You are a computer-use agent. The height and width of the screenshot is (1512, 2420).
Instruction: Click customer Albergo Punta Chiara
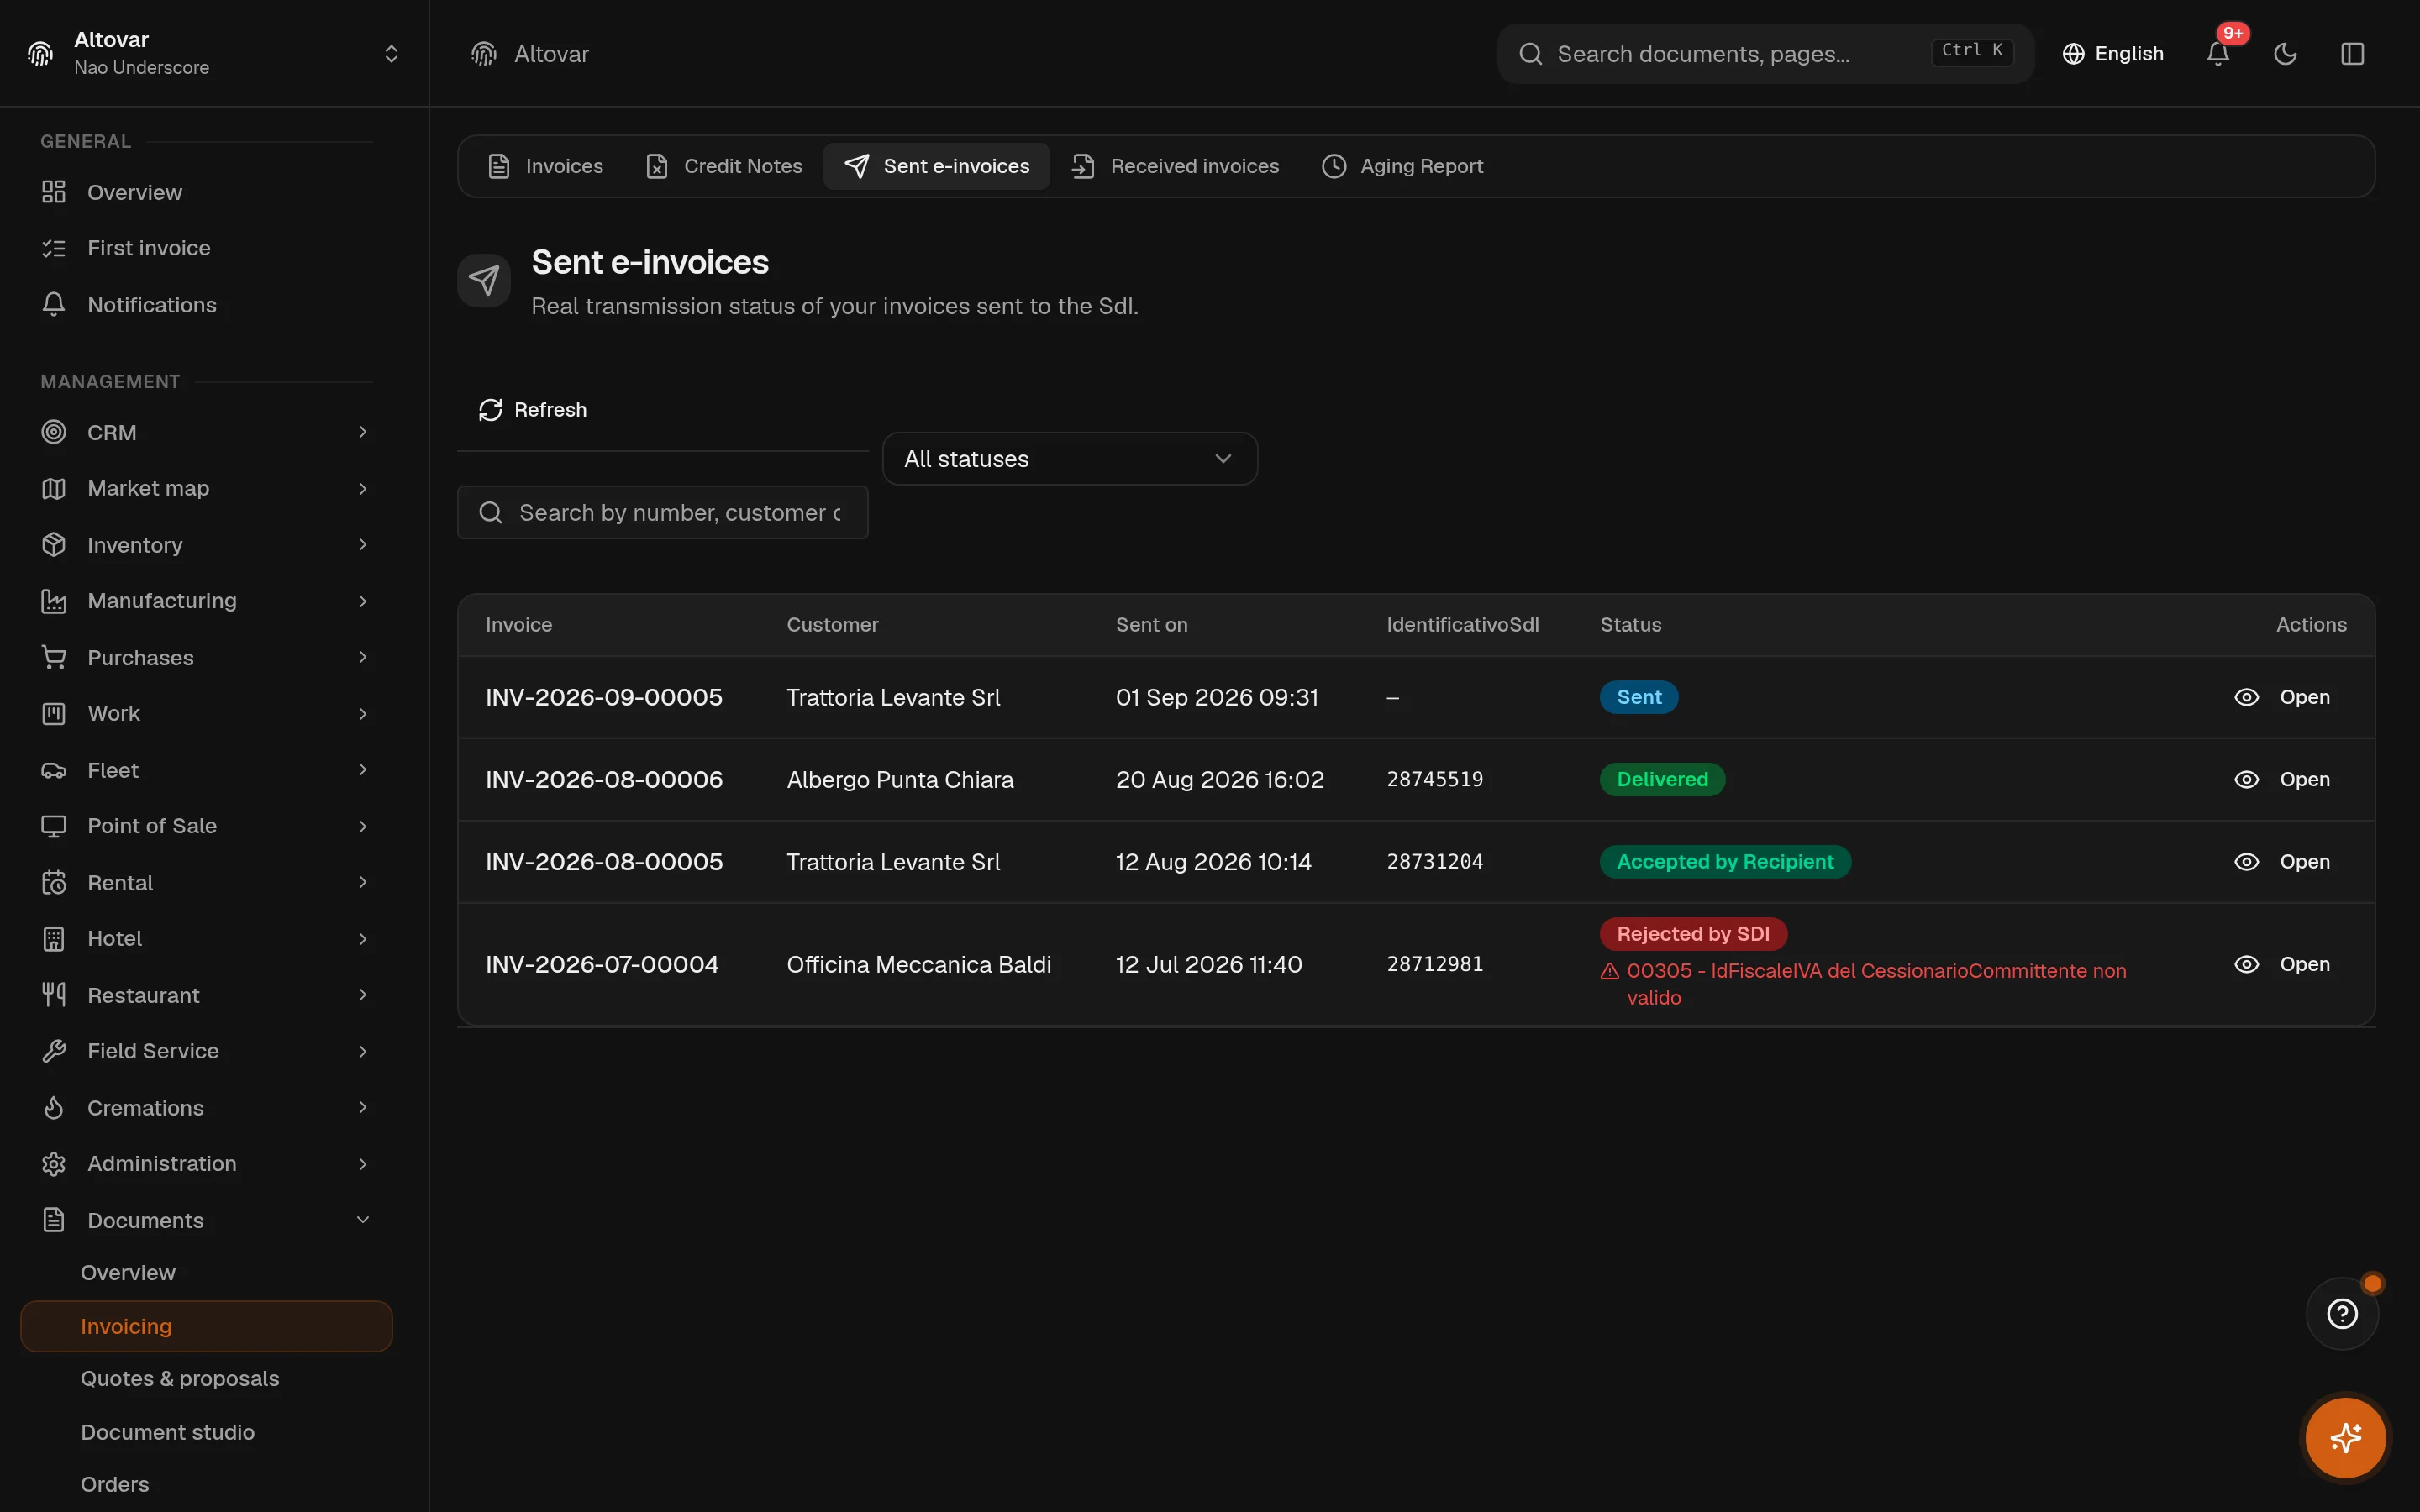[900, 780]
